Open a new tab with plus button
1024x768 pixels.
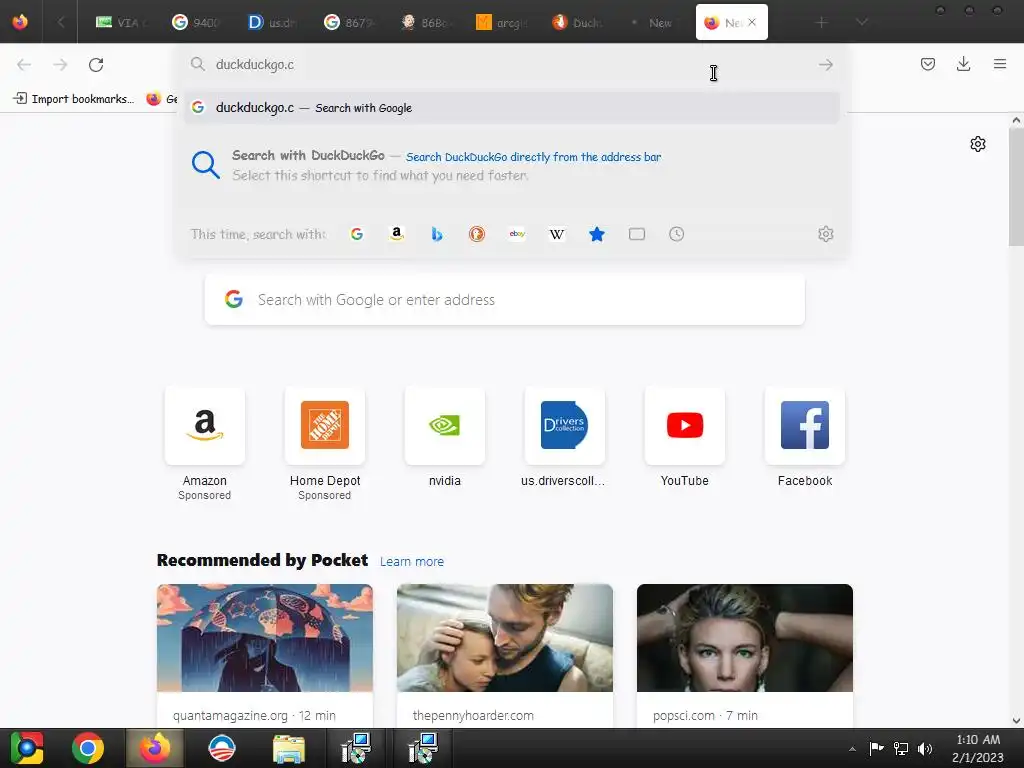click(x=822, y=22)
